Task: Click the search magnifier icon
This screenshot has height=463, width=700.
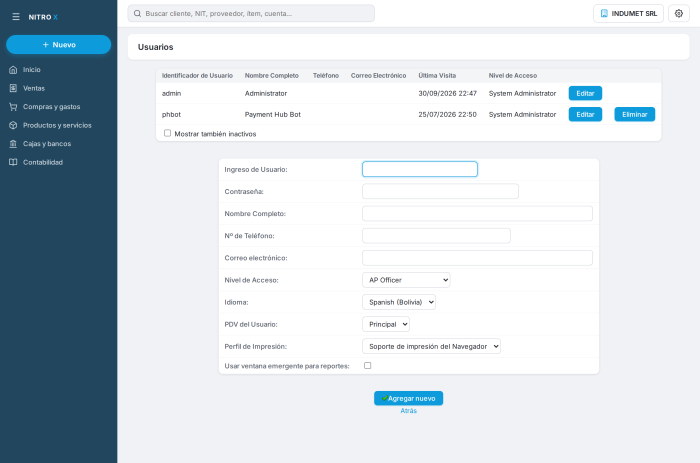Action: coord(138,13)
